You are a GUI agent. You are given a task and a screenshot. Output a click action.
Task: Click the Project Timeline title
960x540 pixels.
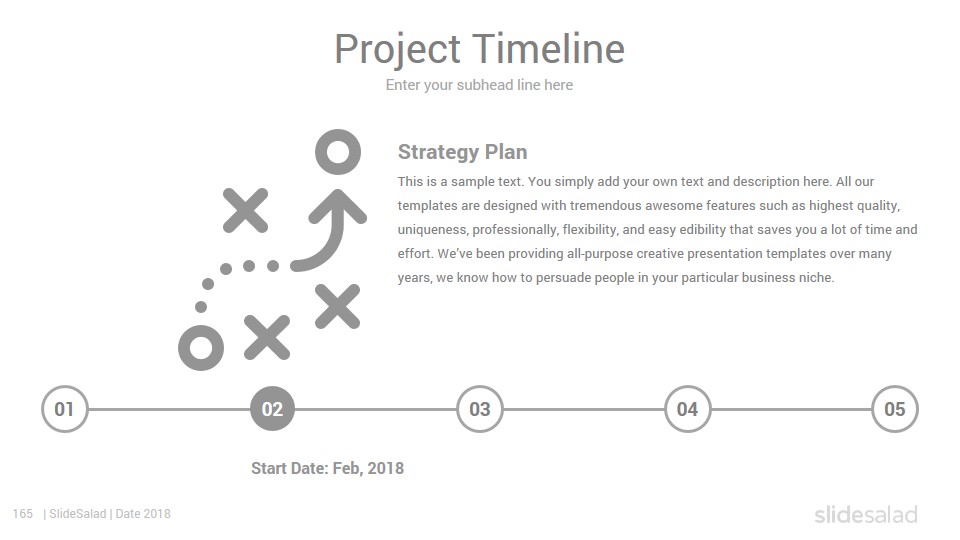pos(479,49)
